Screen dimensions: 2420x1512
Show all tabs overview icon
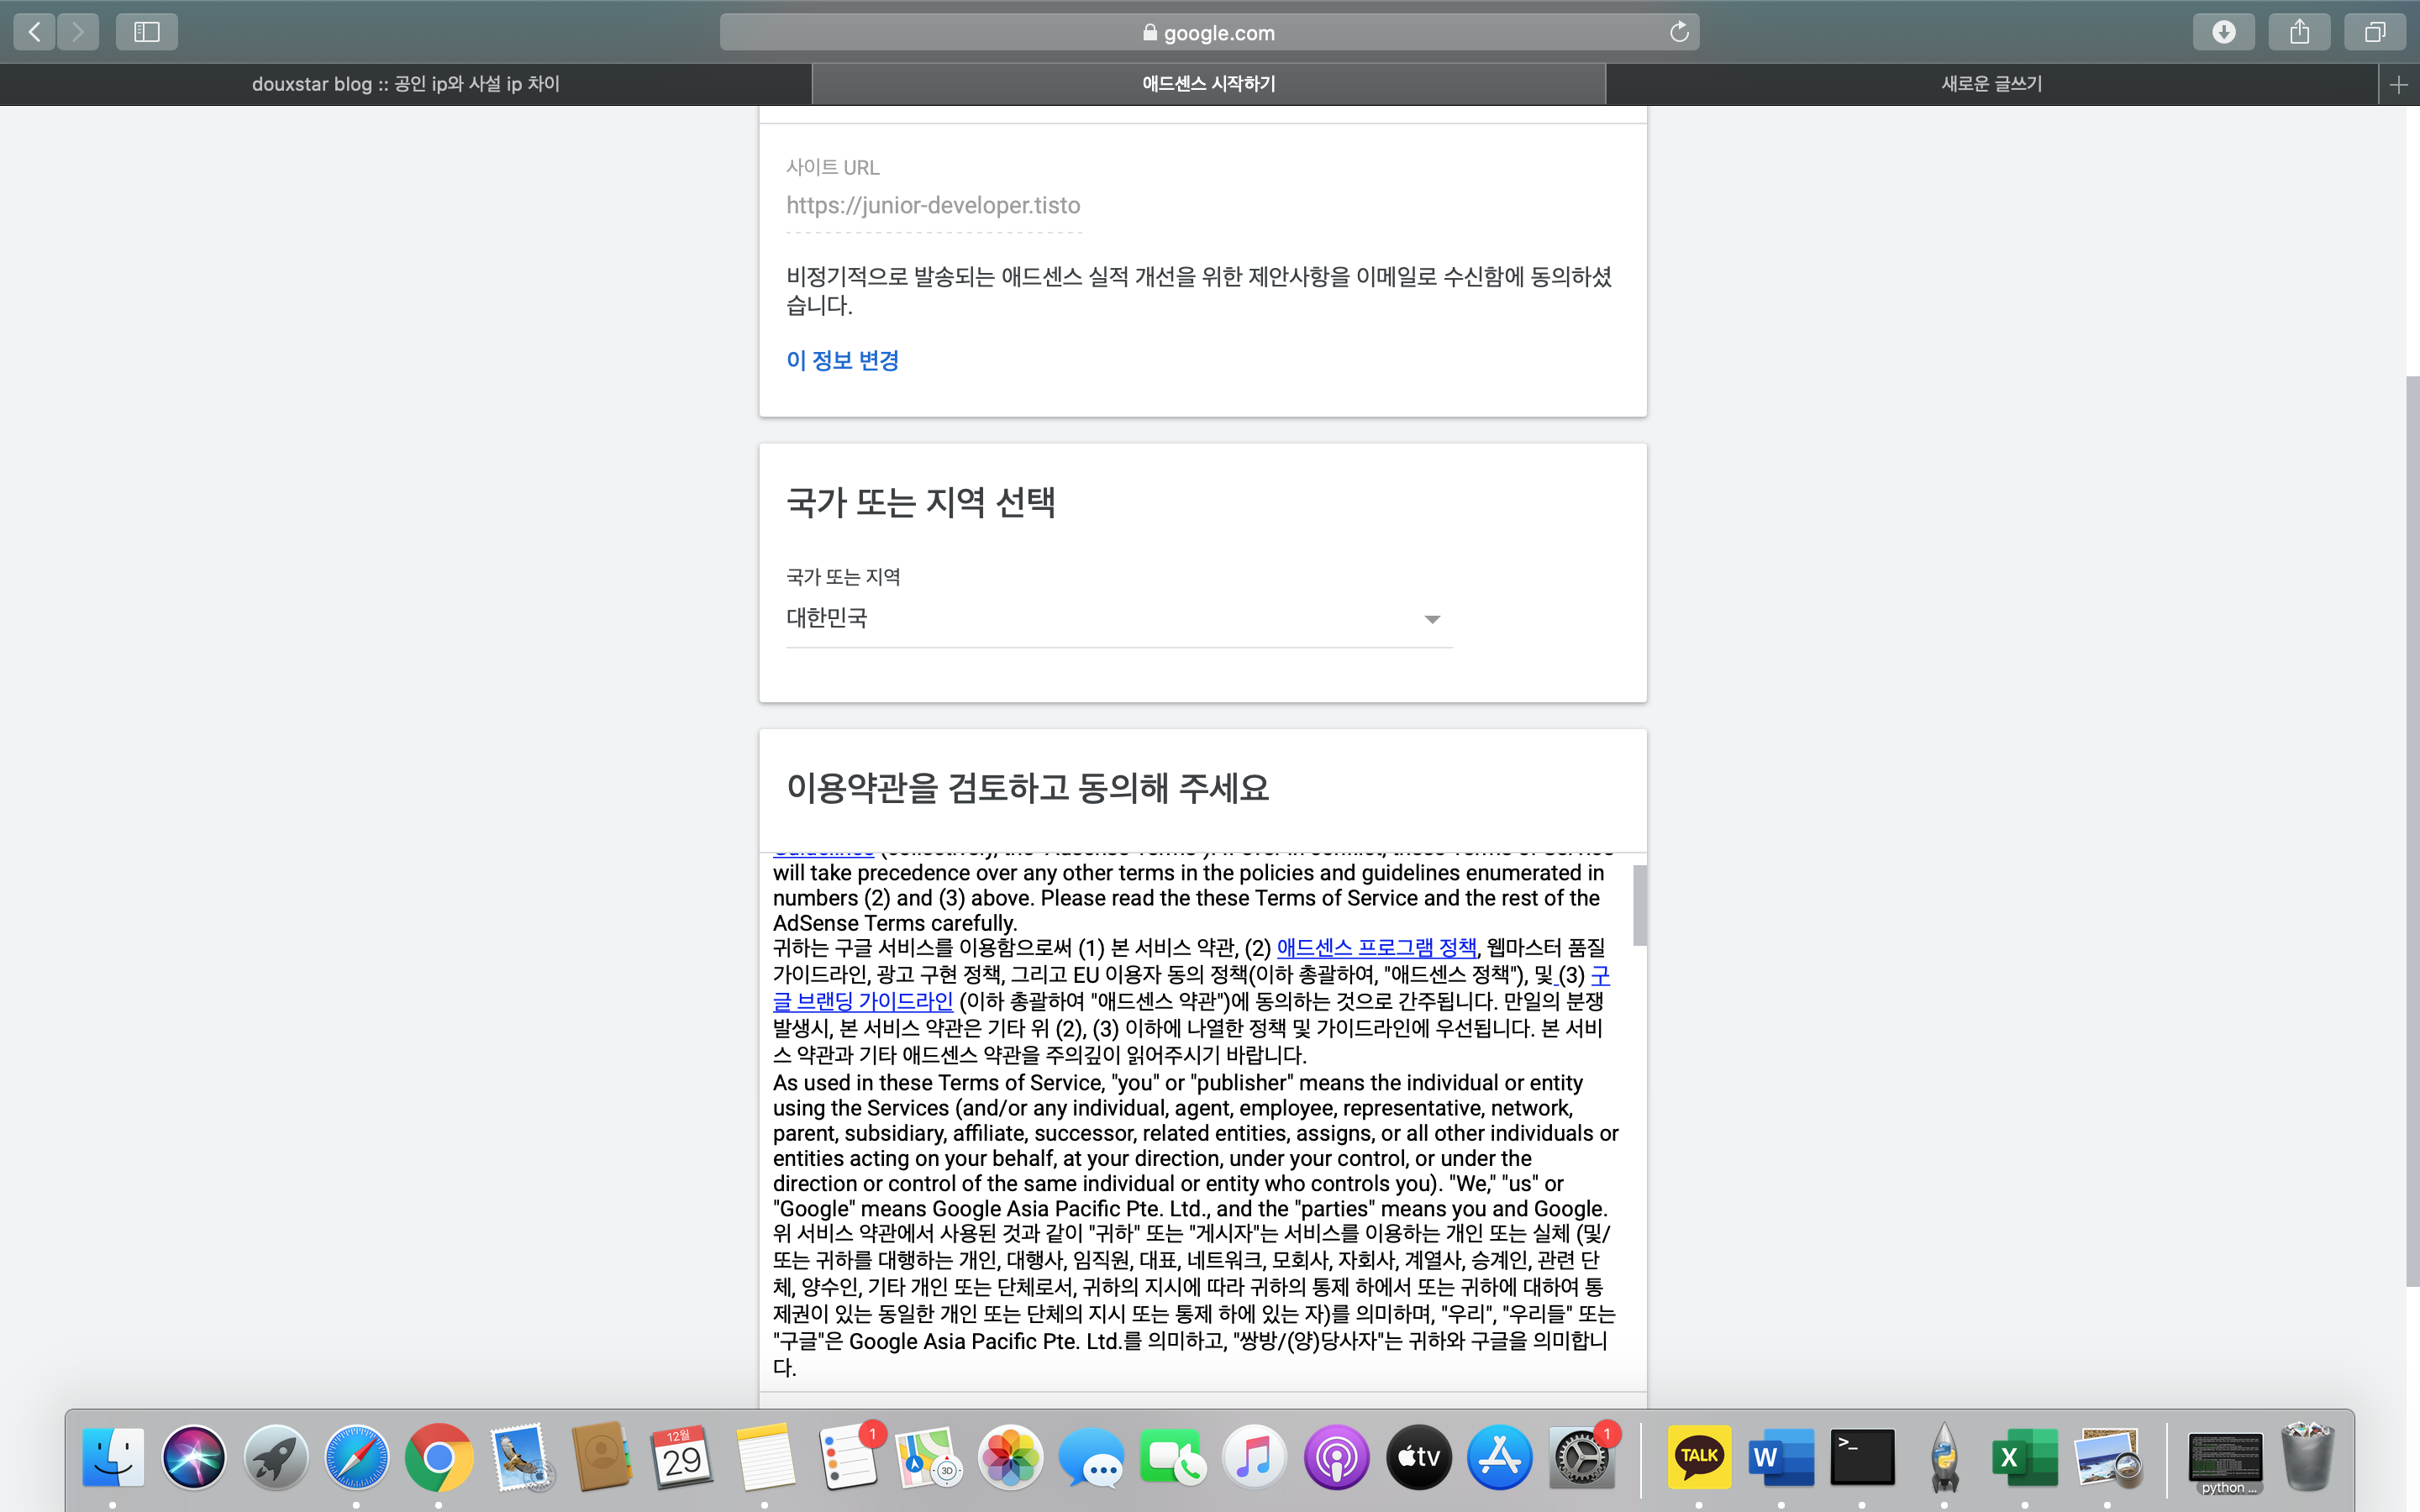coord(2374,32)
